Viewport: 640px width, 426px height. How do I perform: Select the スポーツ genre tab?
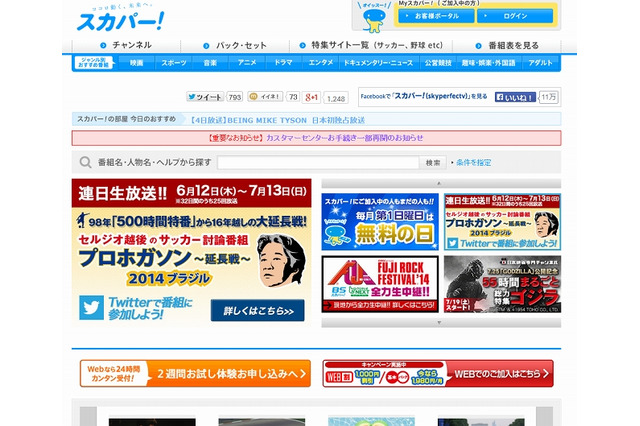(x=173, y=63)
